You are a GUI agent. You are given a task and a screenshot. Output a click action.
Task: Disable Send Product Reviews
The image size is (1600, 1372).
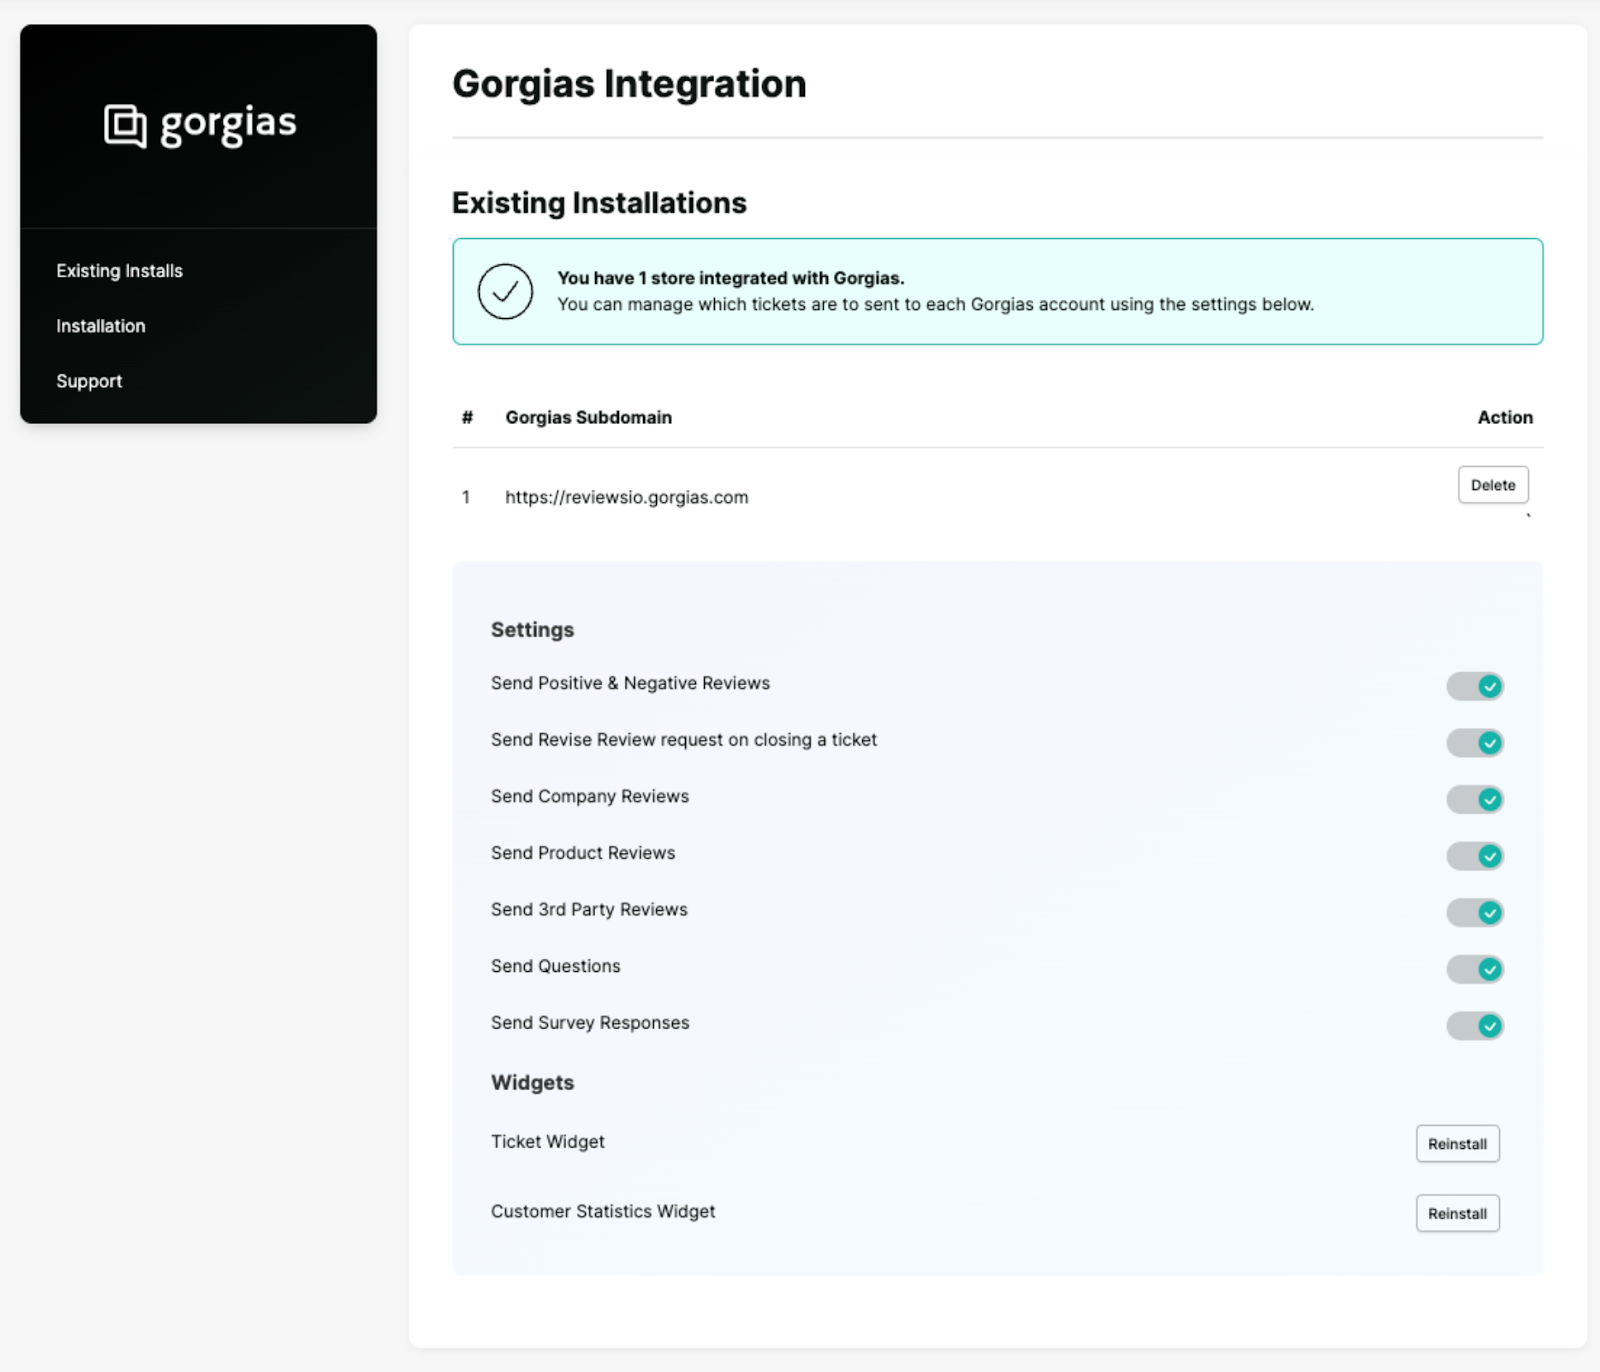[1474, 856]
